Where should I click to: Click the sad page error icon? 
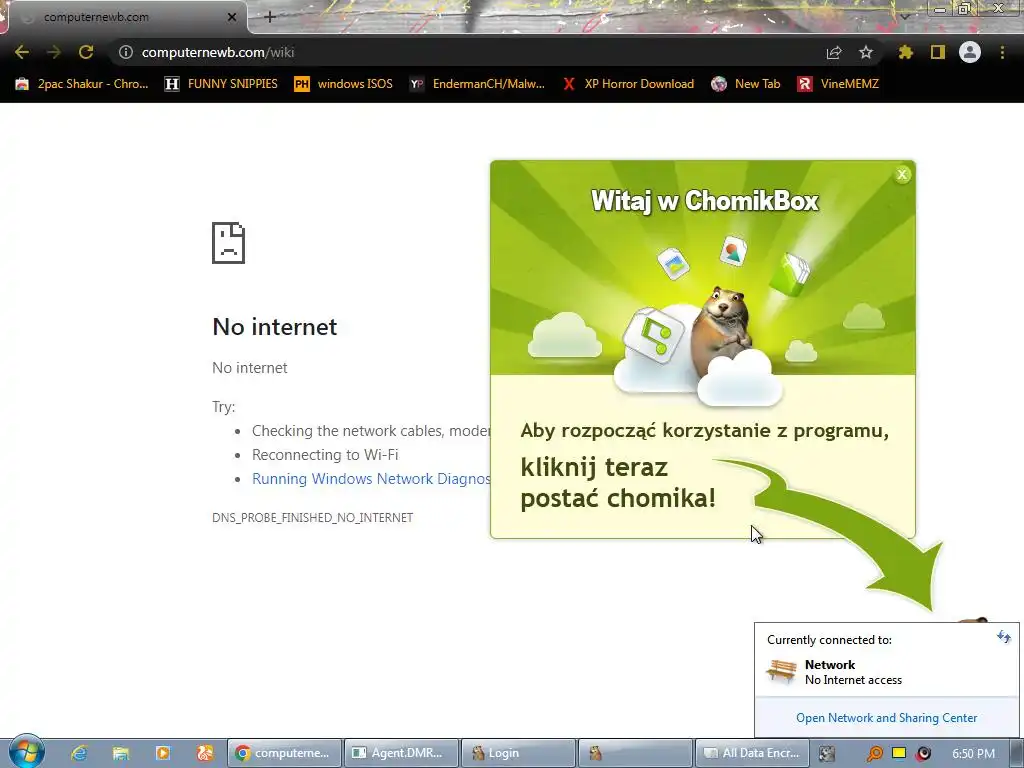tap(229, 243)
